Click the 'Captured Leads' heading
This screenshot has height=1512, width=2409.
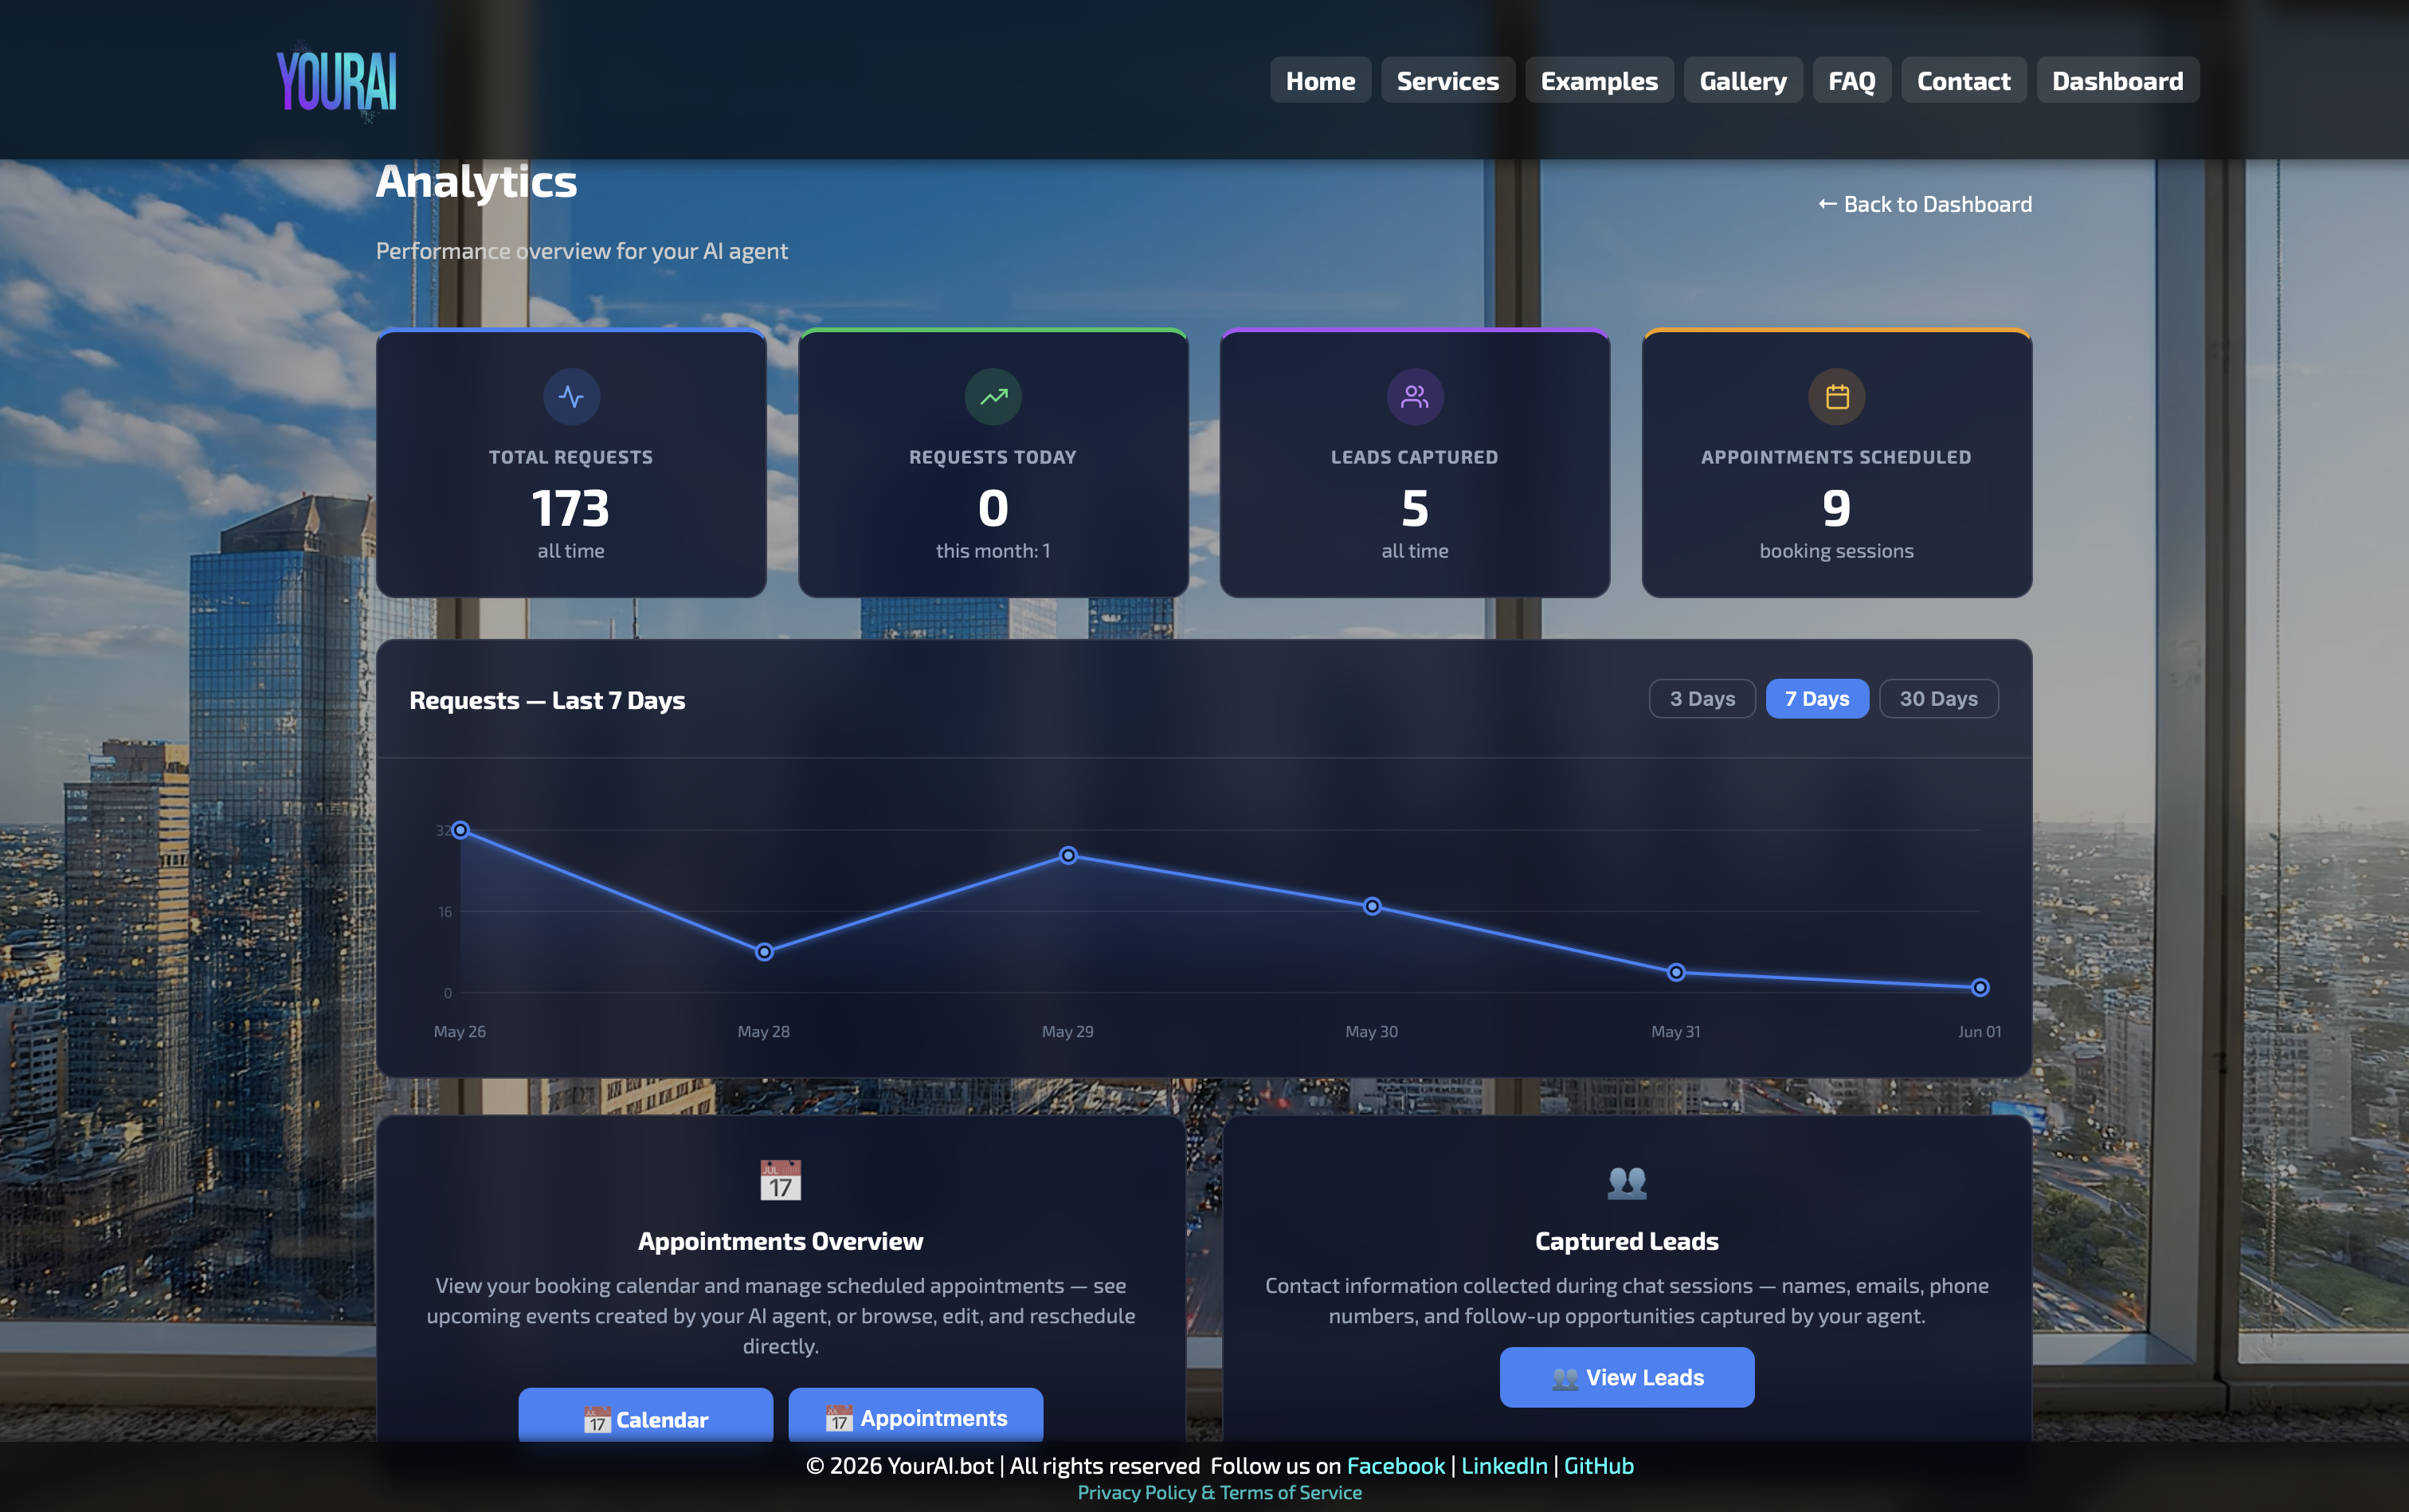pos(1626,1241)
